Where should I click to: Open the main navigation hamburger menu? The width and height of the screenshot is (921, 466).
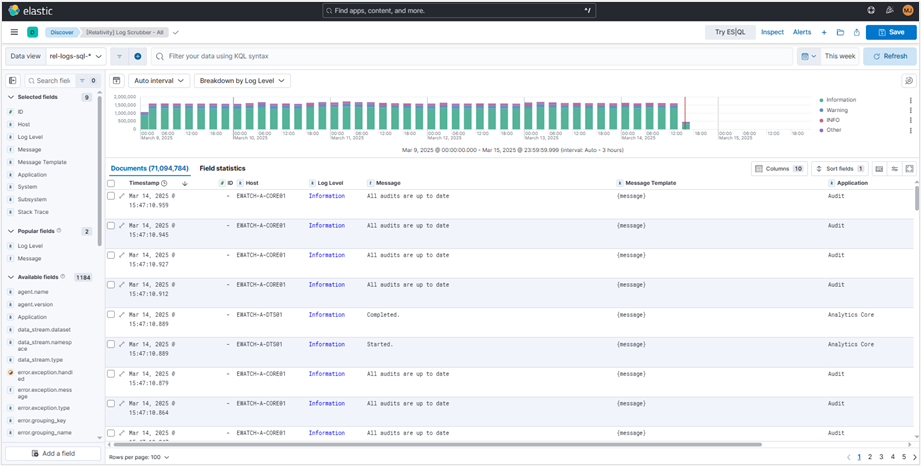click(14, 32)
